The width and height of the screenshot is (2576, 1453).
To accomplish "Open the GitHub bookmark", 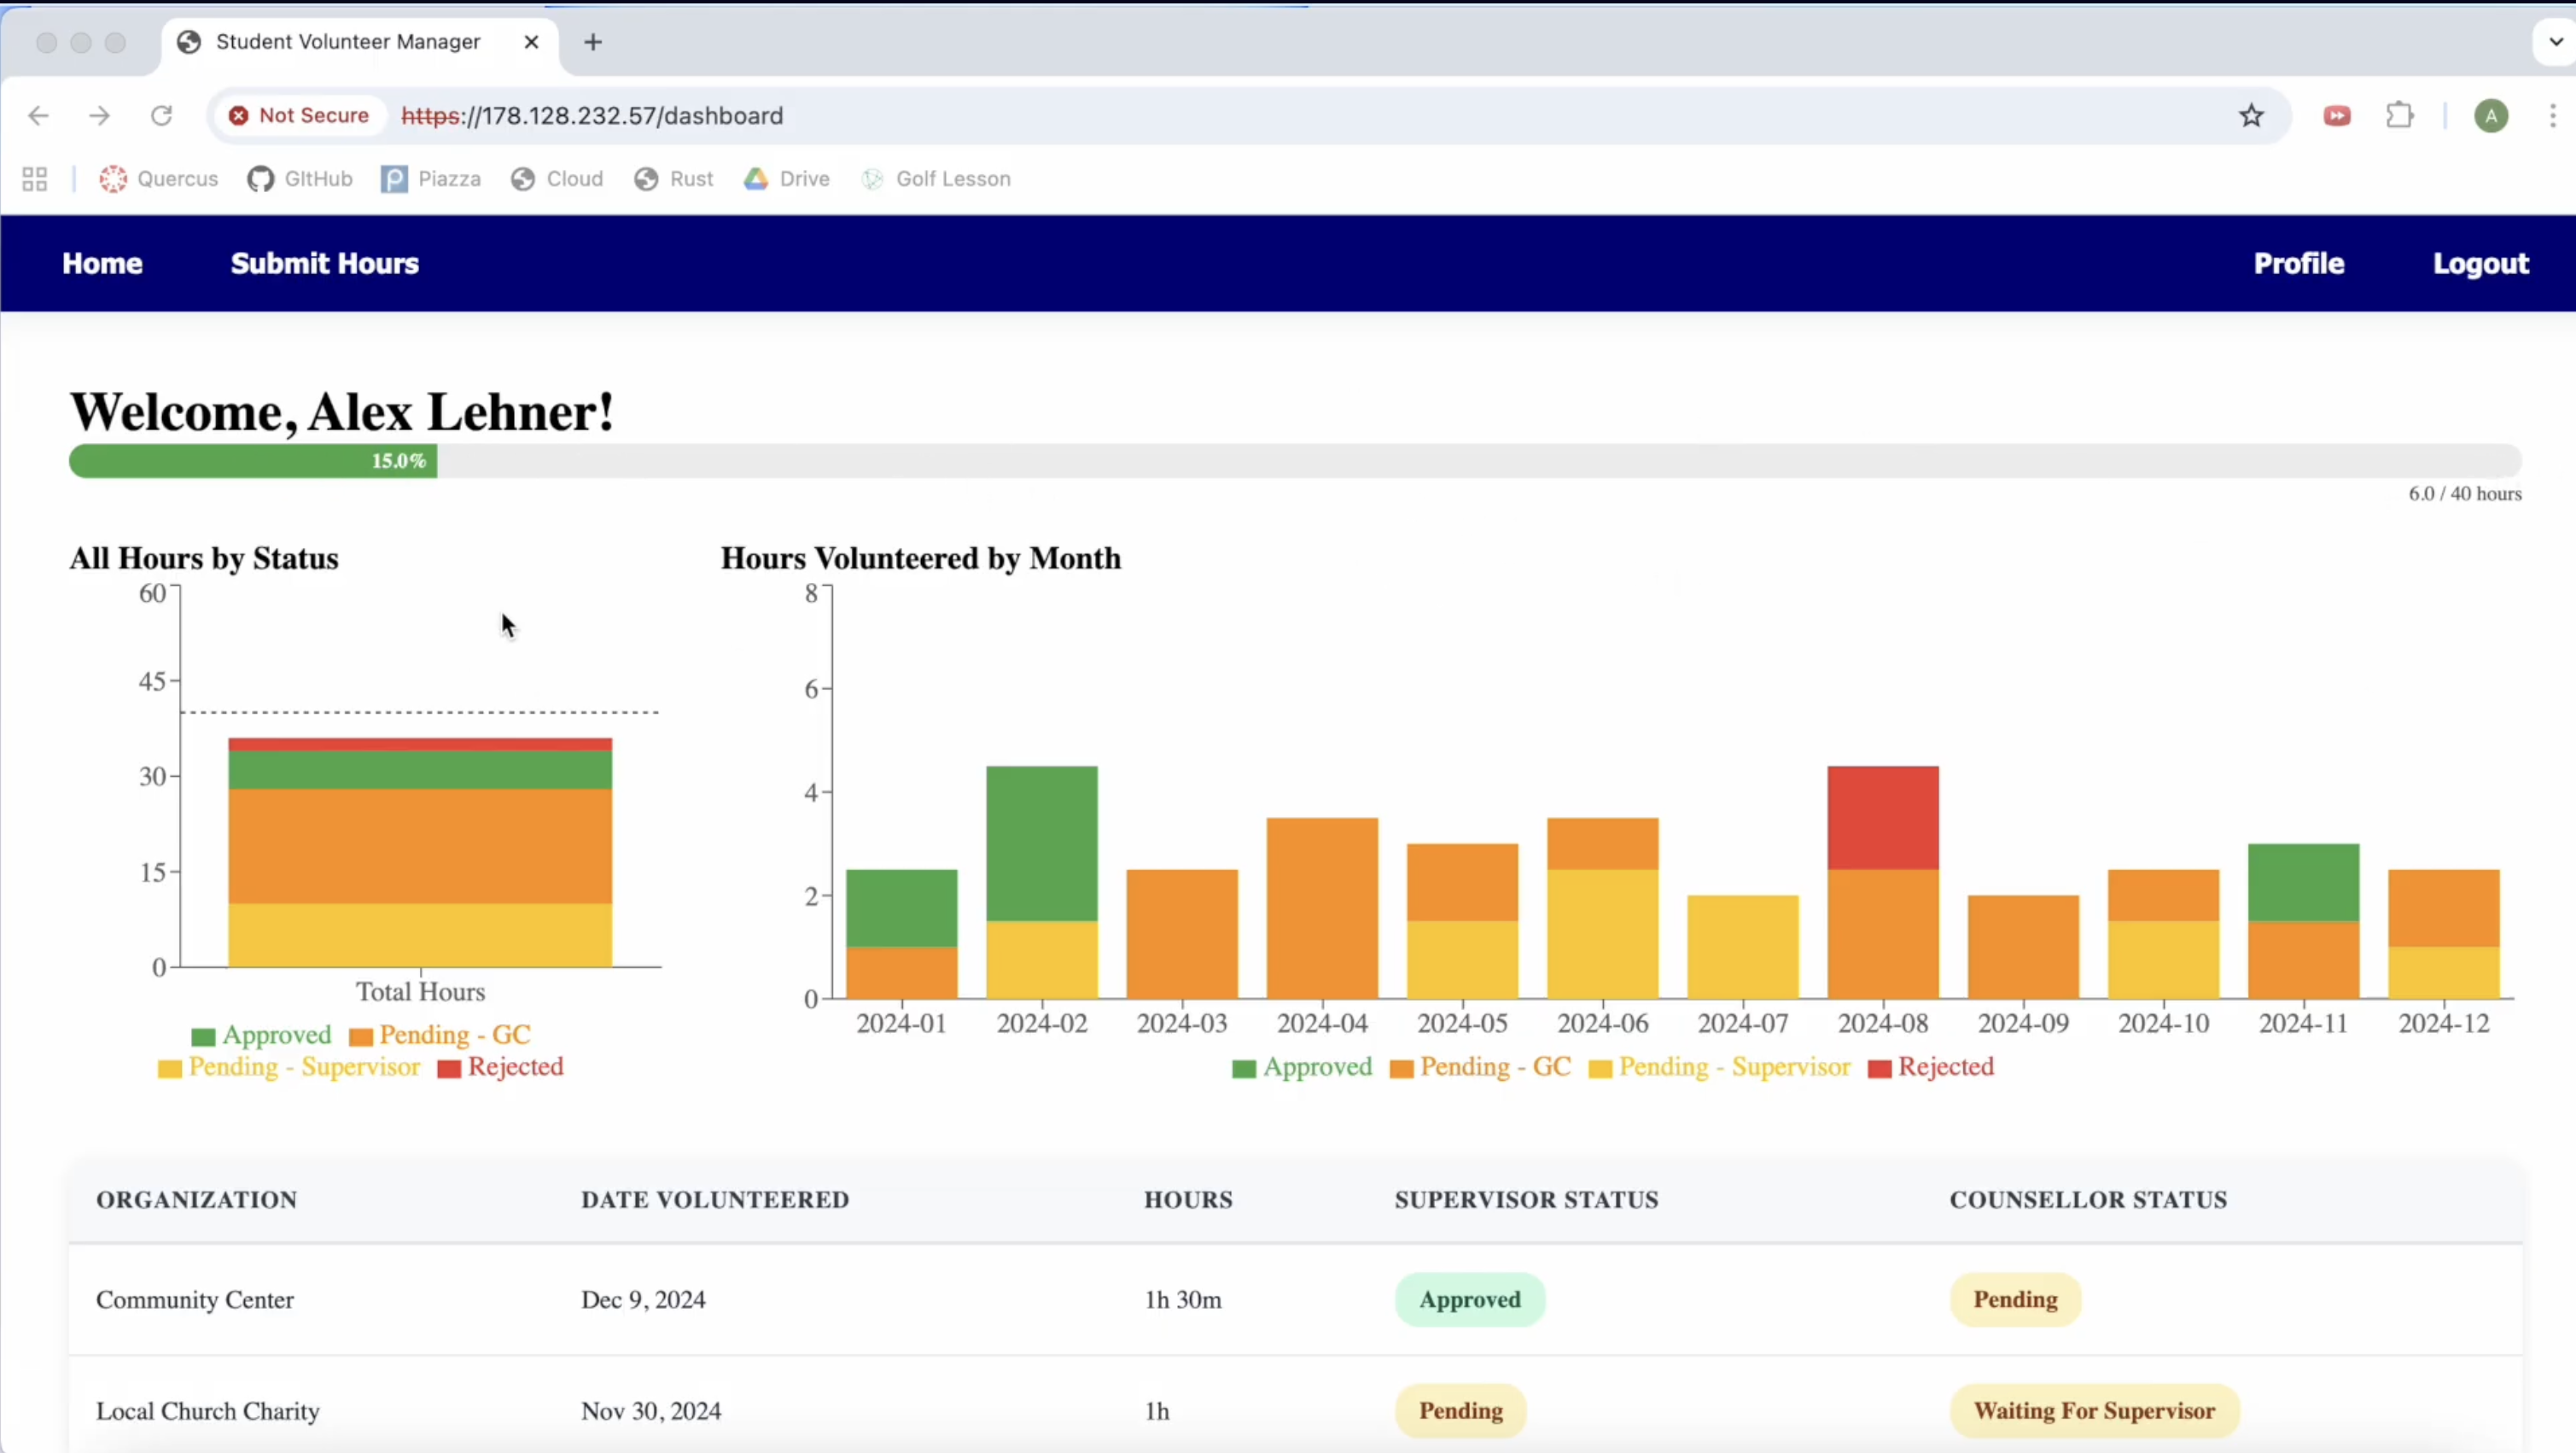I will pyautogui.click(x=300, y=179).
